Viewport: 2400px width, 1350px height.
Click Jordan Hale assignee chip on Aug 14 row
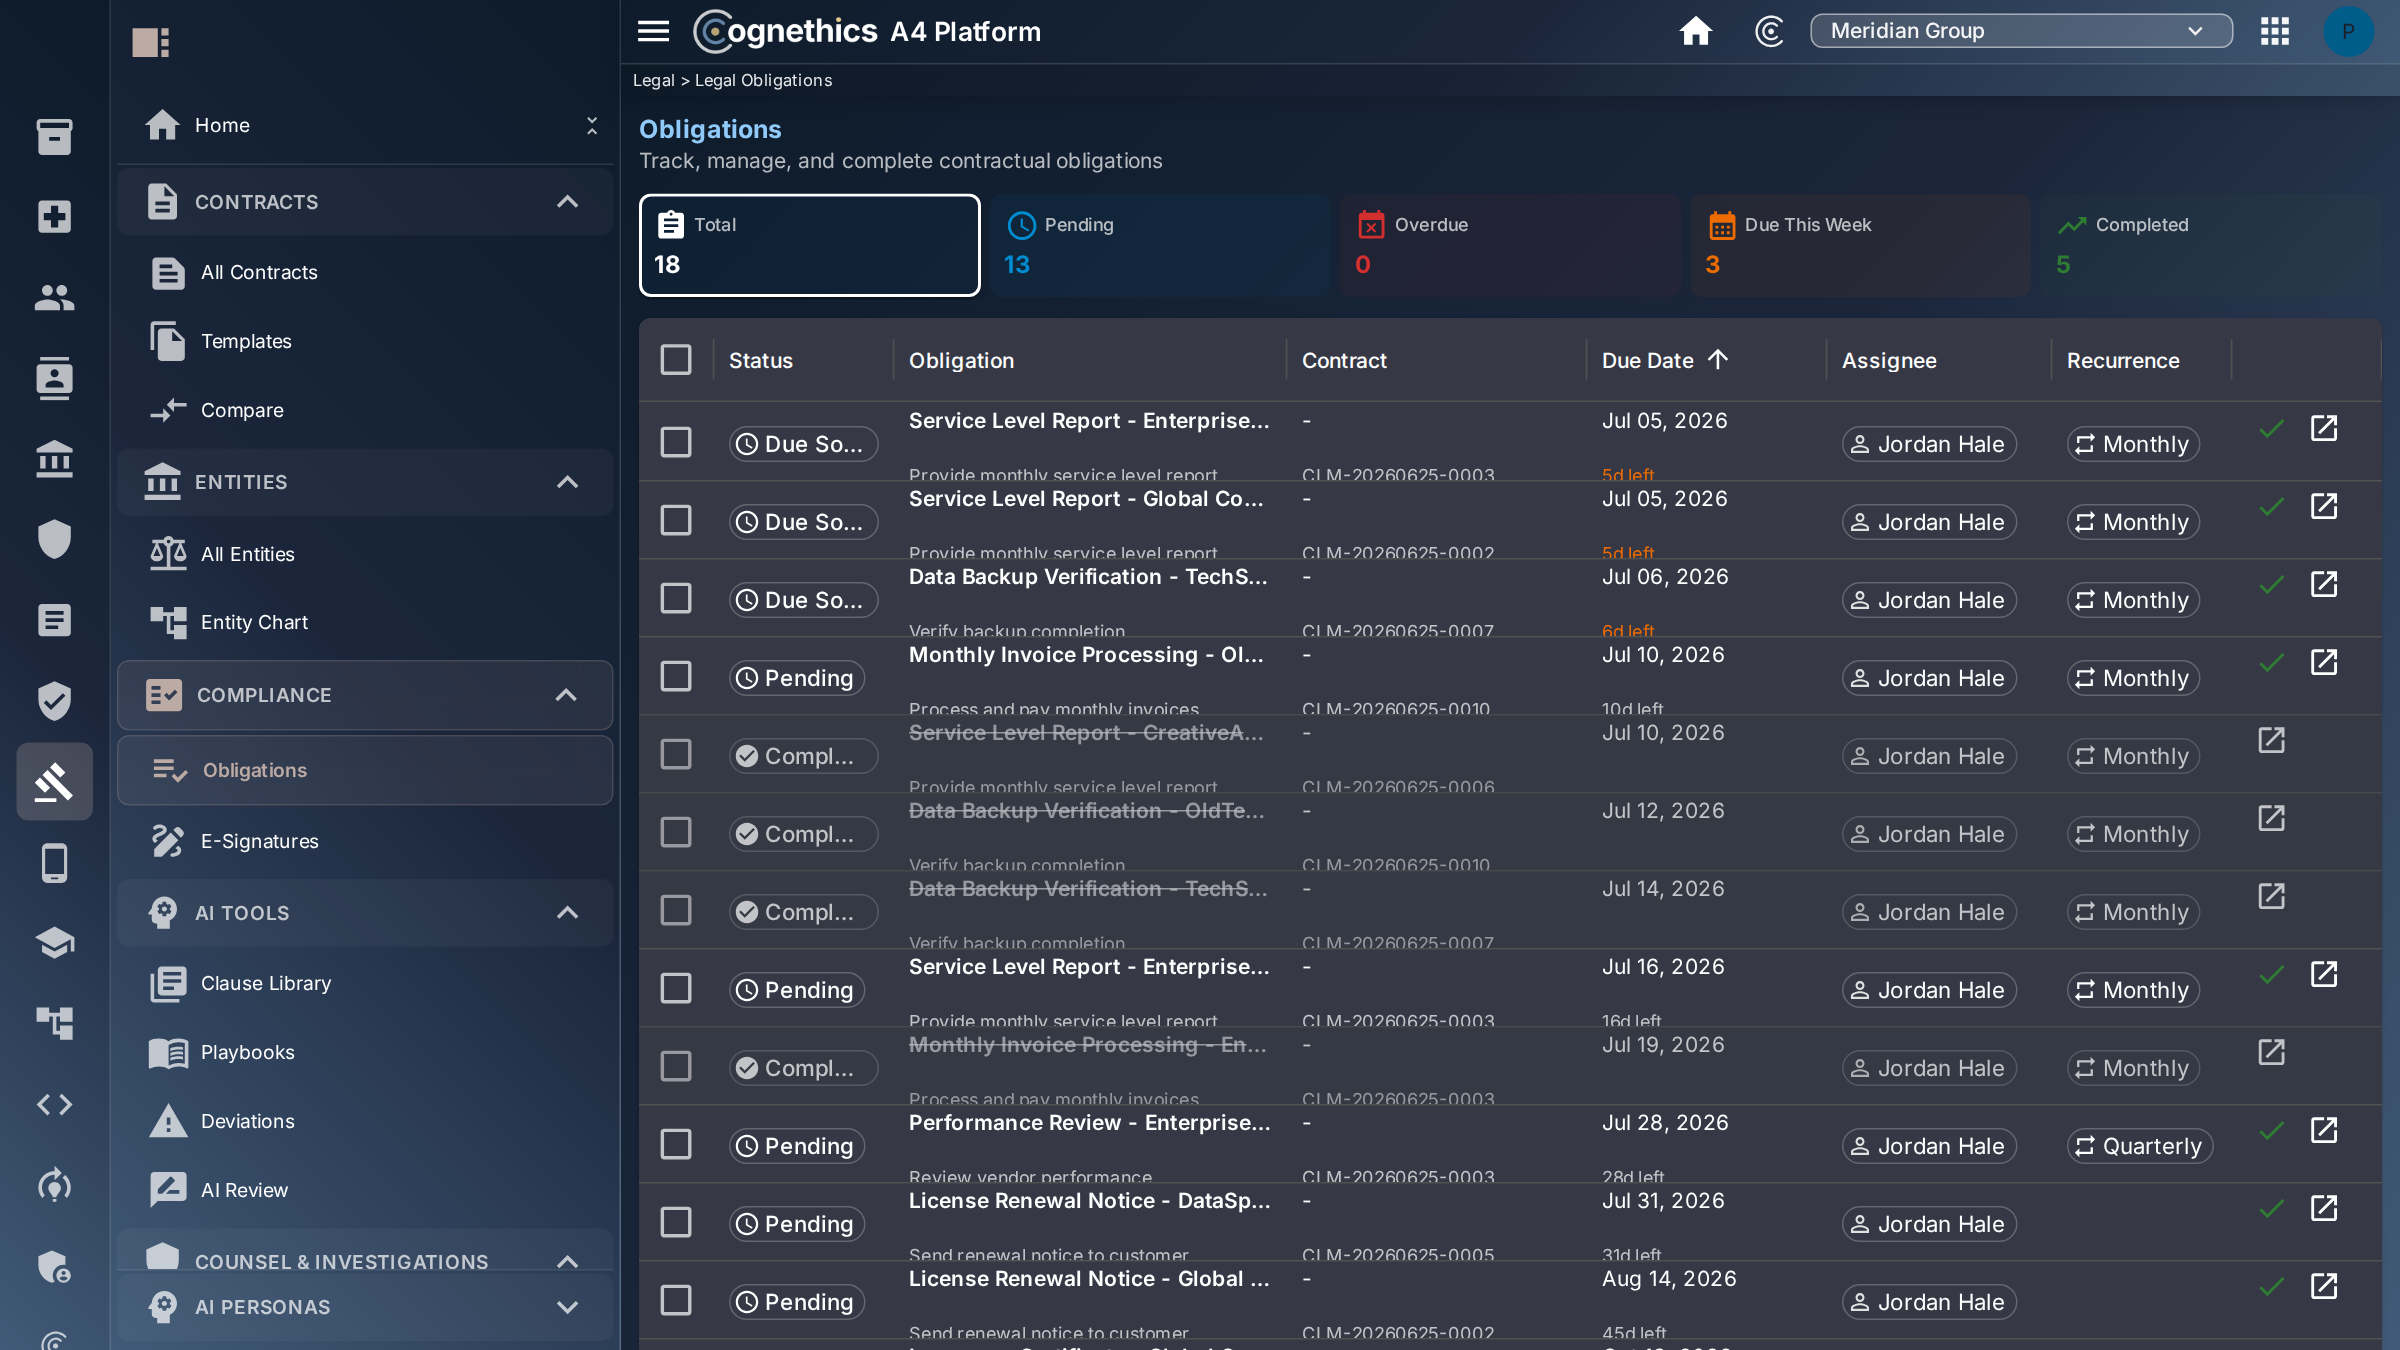tap(1929, 1302)
